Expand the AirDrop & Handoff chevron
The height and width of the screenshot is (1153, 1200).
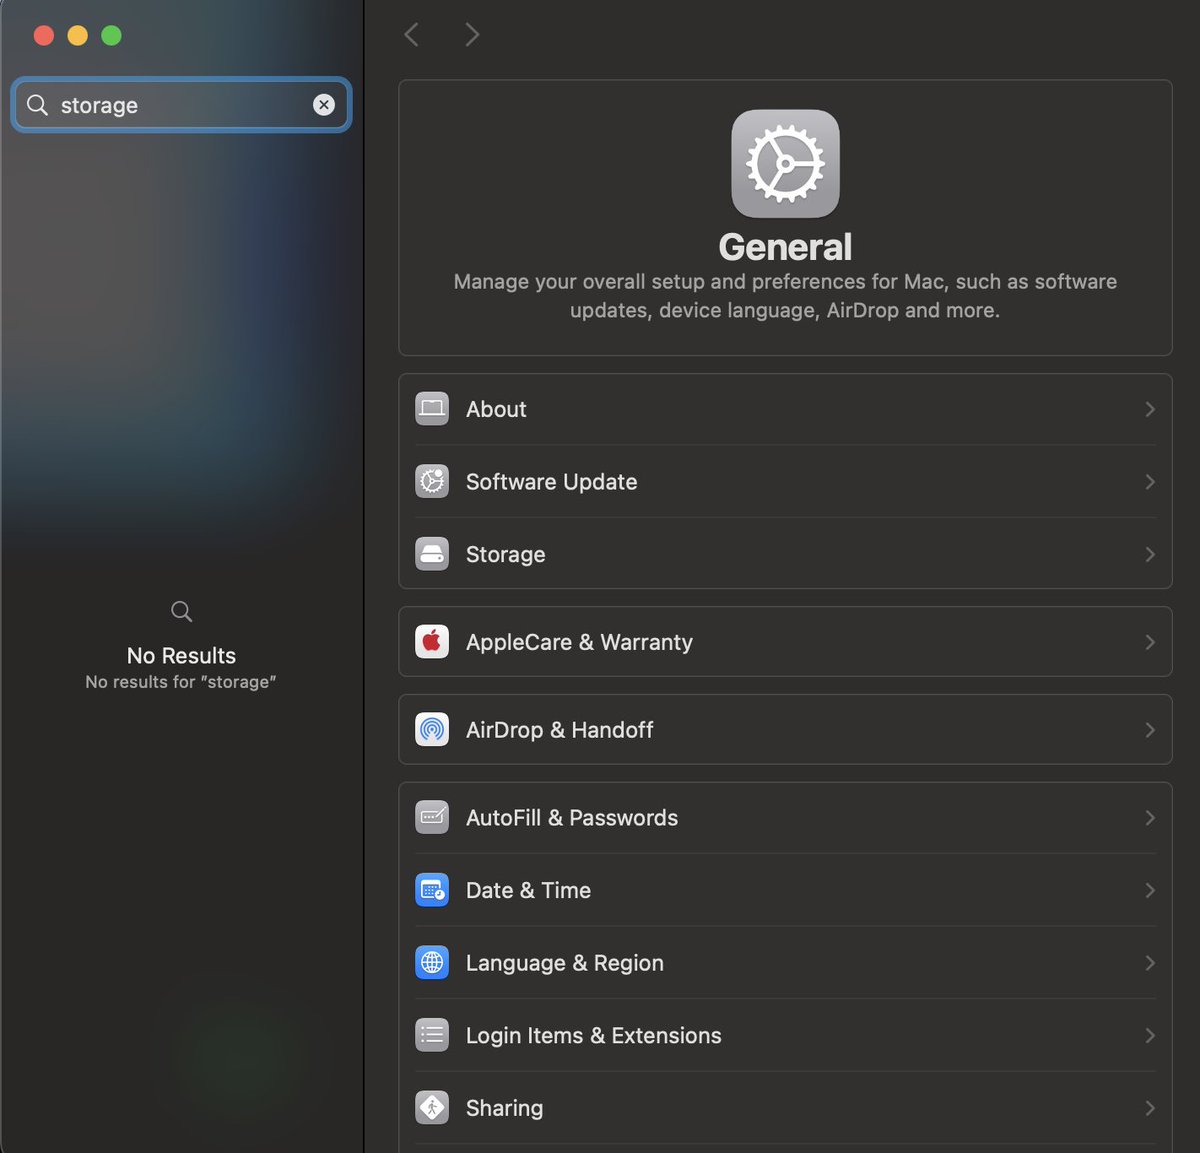pos(1150,730)
